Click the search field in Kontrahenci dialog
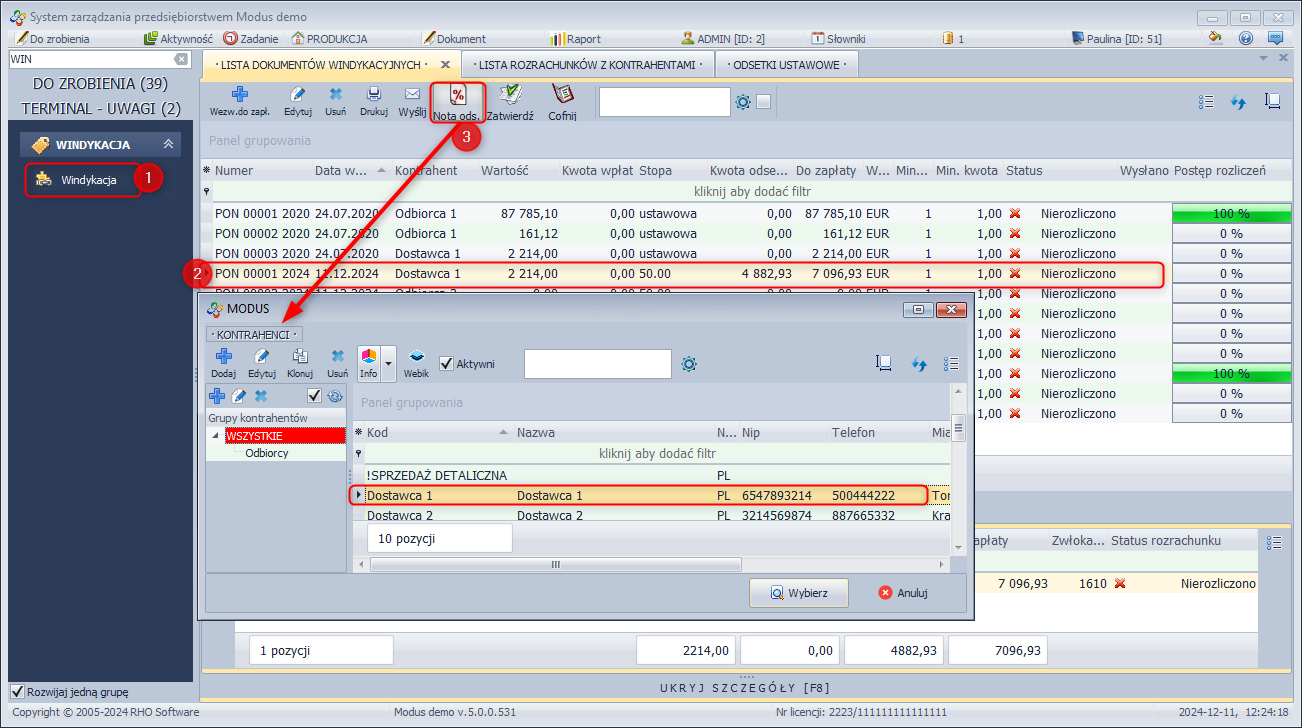Viewport: 1302px width, 728px height. pos(597,364)
